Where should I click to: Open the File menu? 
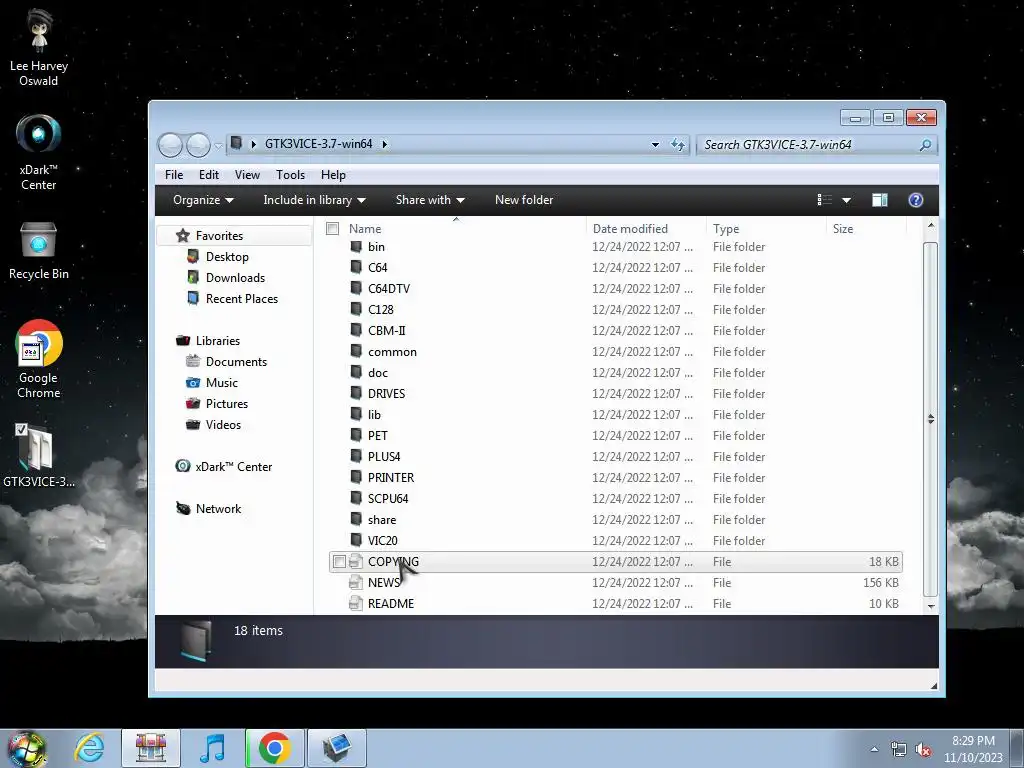174,175
